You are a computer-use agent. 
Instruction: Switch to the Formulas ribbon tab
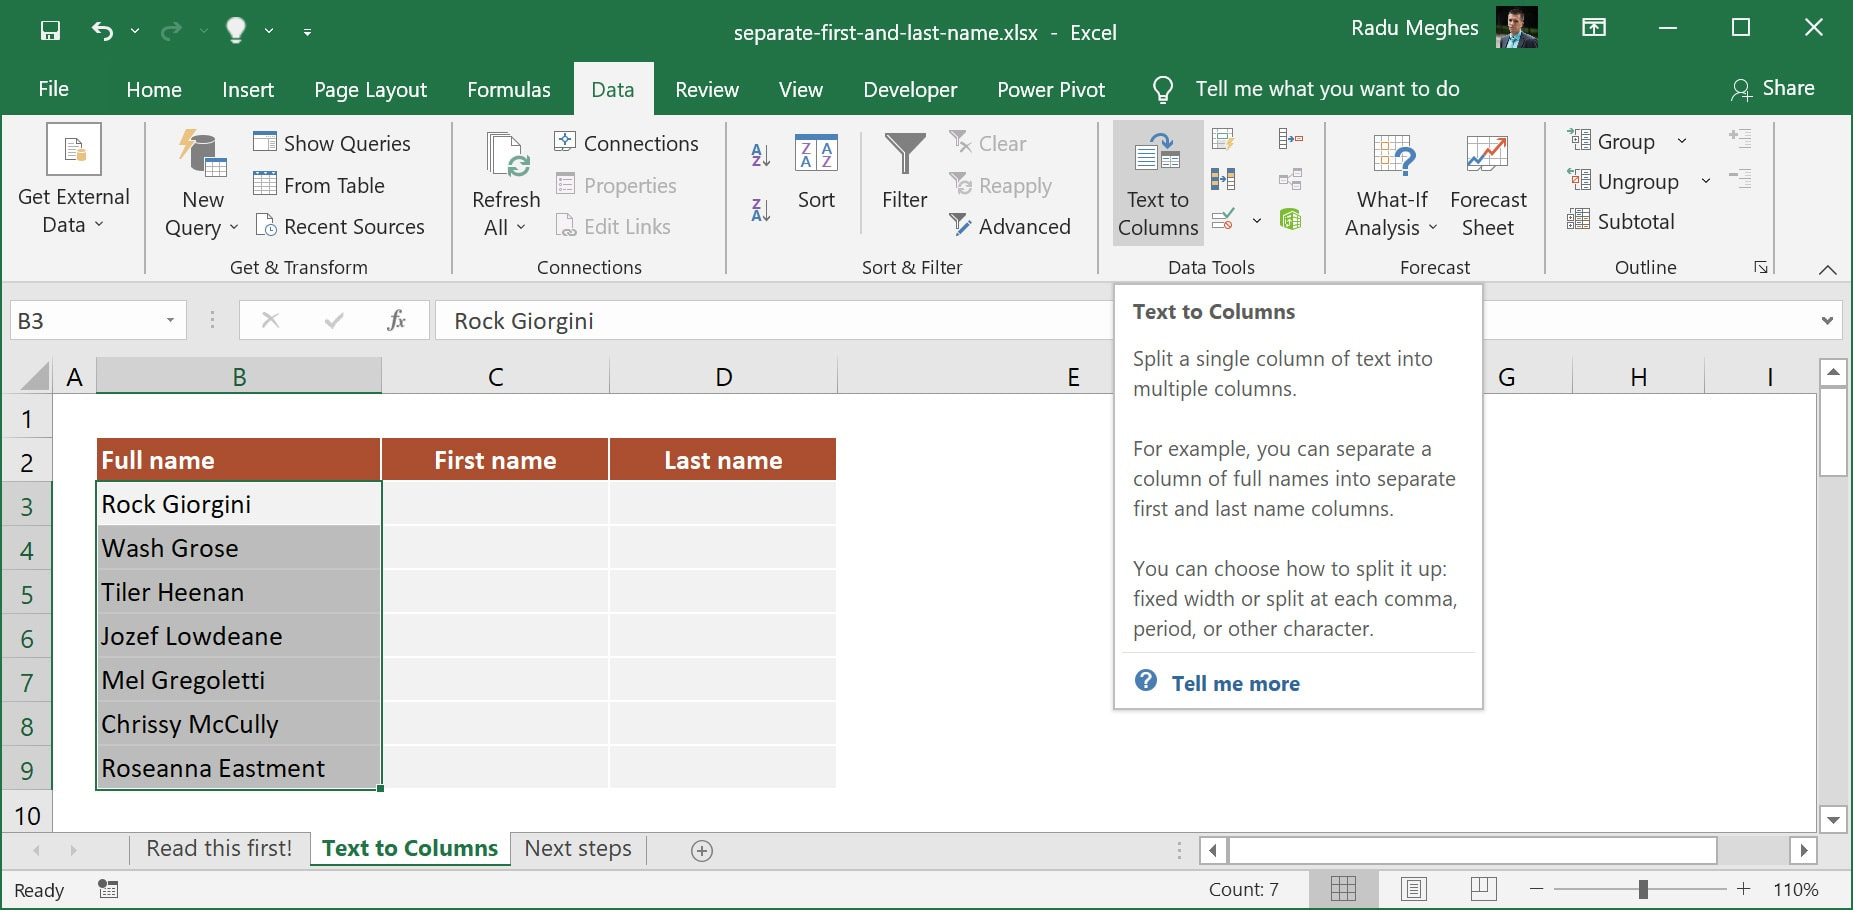pyautogui.click(x=508, y=89)
